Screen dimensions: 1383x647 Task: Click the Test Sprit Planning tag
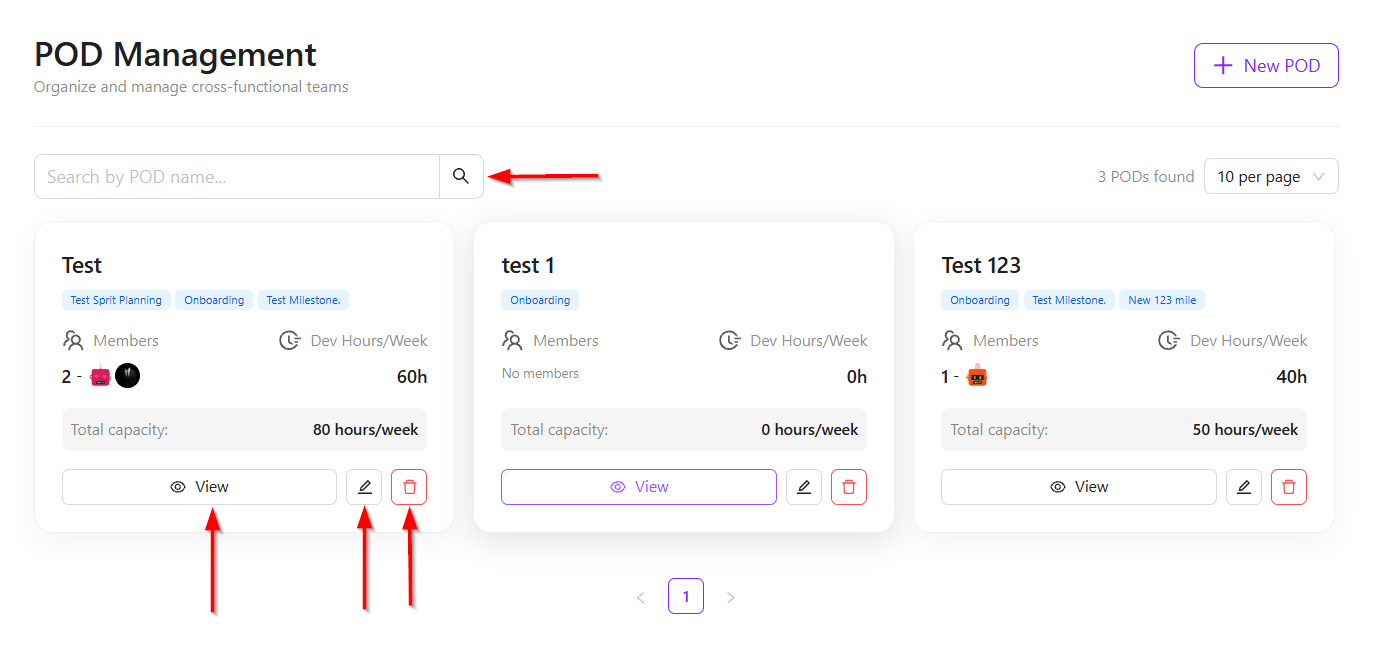116,300
